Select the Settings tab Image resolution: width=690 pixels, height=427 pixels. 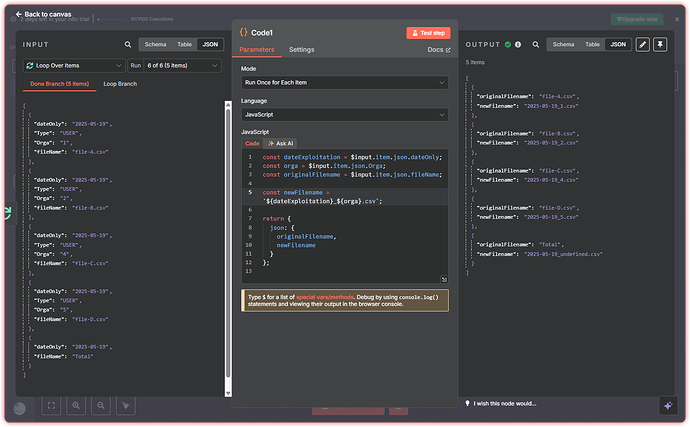tap(301, 50)
